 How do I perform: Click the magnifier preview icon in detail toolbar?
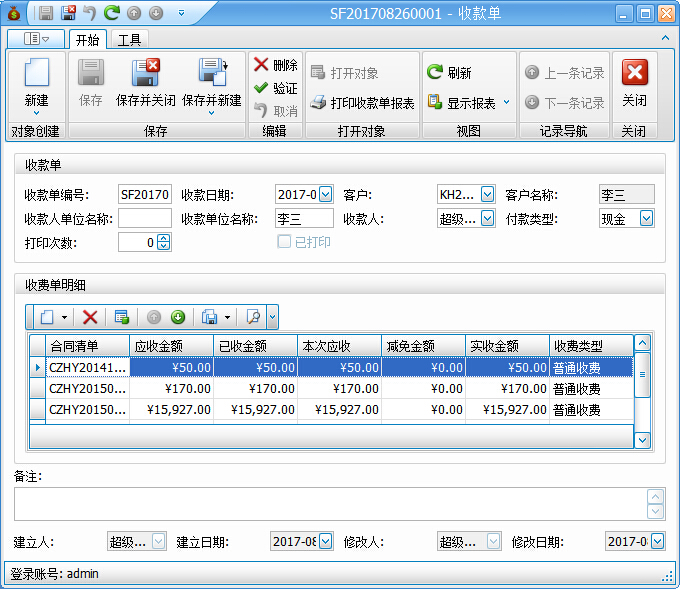[x=253, y=317]
